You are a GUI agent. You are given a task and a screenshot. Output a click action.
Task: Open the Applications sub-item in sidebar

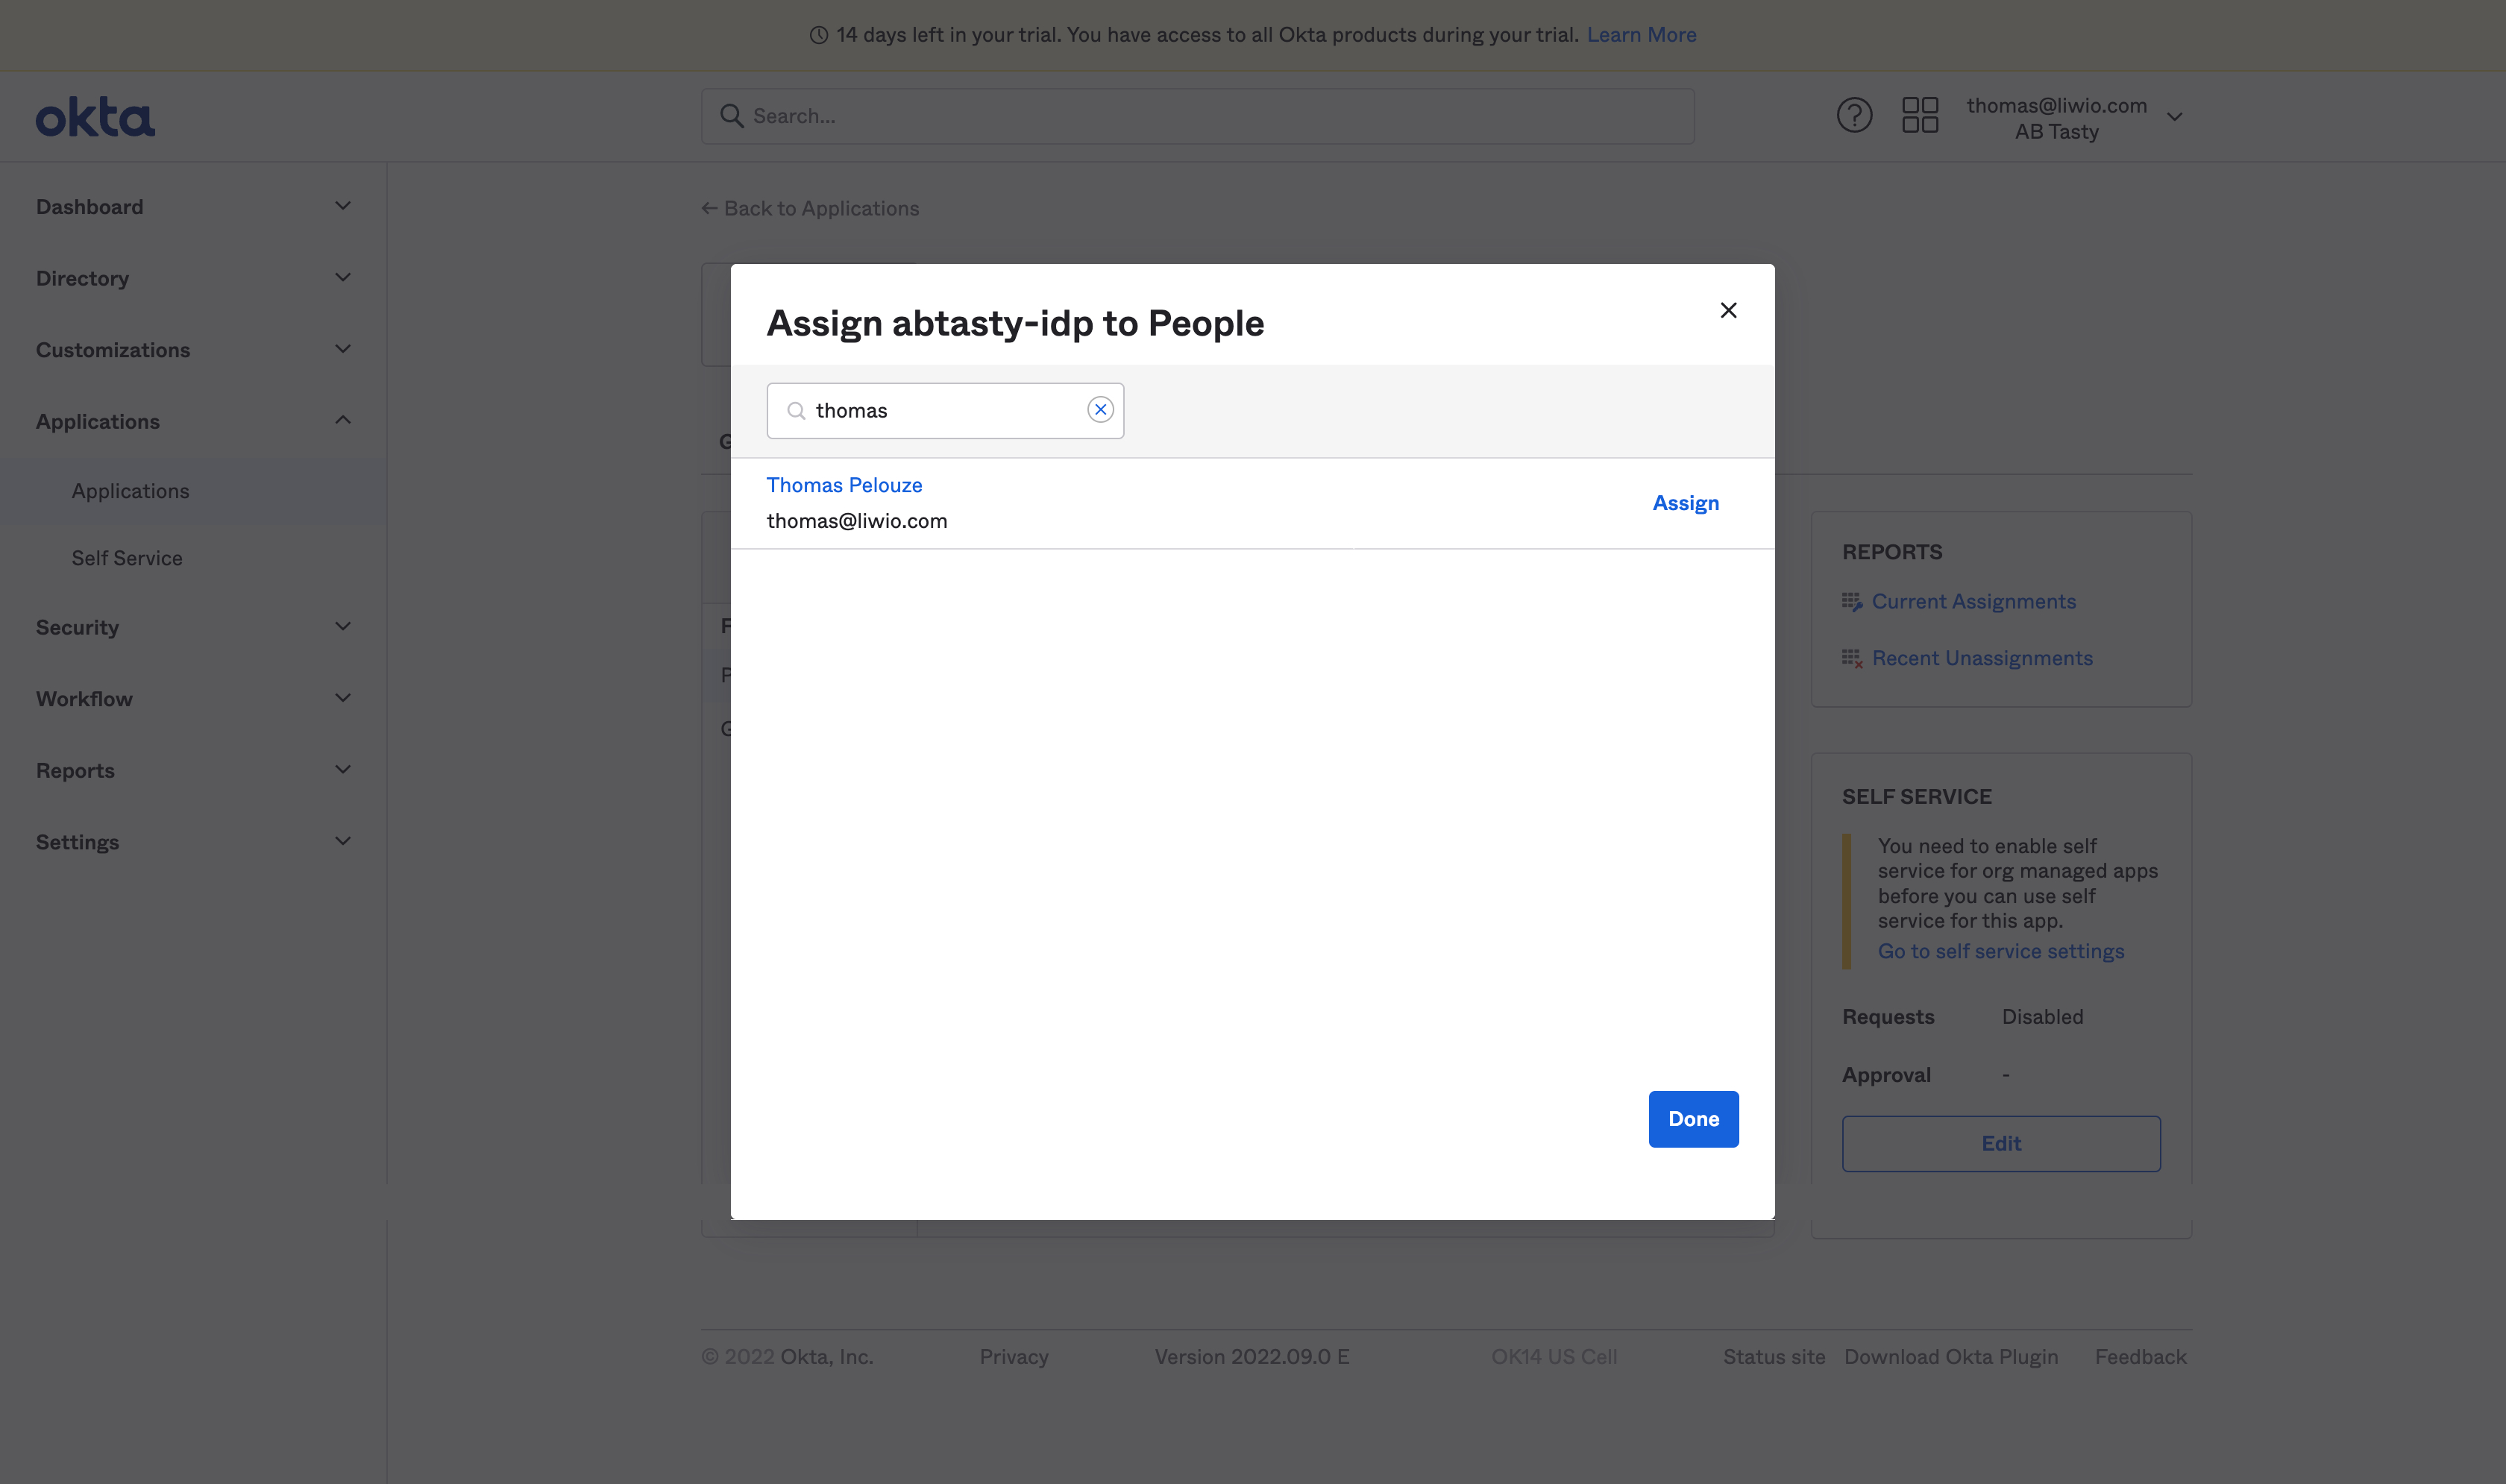194,491
